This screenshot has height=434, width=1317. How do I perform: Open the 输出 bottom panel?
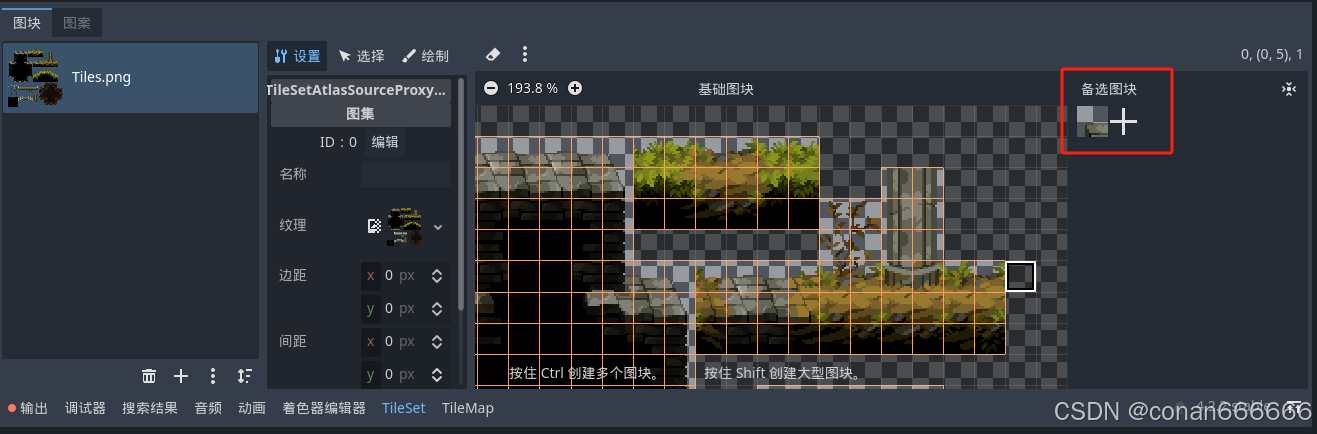click(28, 408)
